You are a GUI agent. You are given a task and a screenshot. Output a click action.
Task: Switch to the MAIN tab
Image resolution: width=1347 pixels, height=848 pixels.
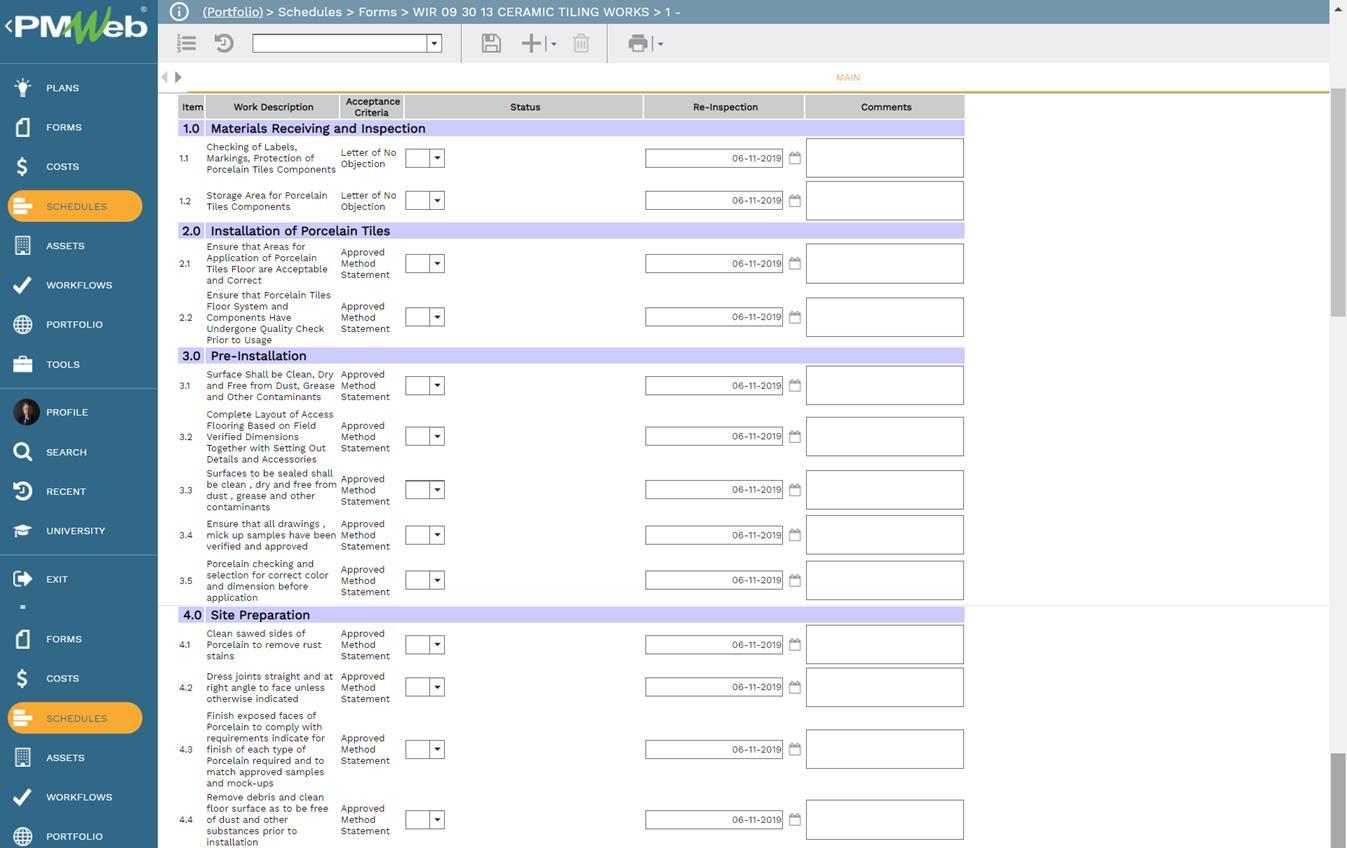[x=847, y=77]
